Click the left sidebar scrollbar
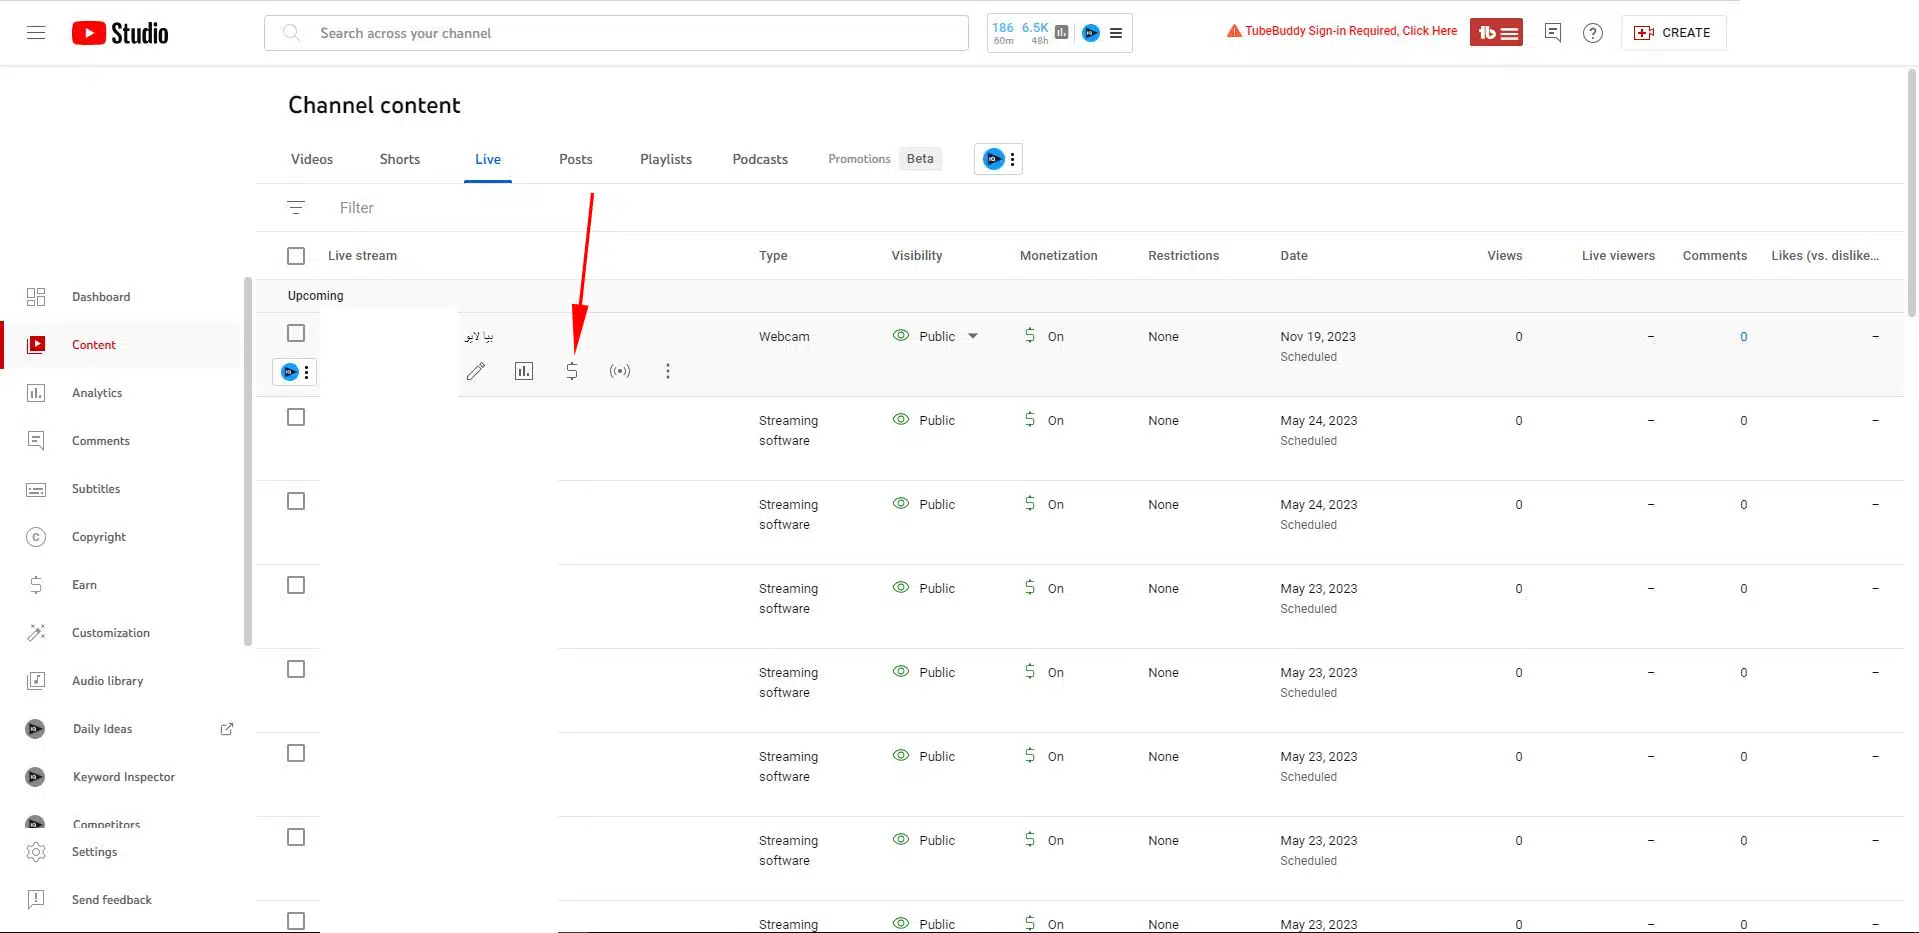 pos(248,460)
